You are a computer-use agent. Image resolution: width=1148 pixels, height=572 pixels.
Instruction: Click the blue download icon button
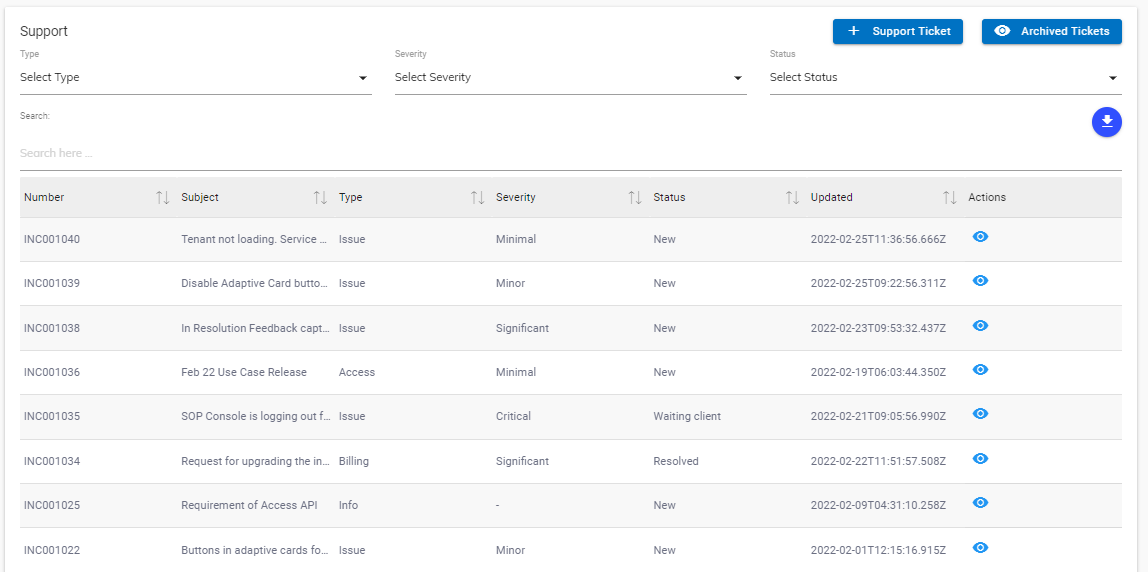click(x=1106, y=122)
